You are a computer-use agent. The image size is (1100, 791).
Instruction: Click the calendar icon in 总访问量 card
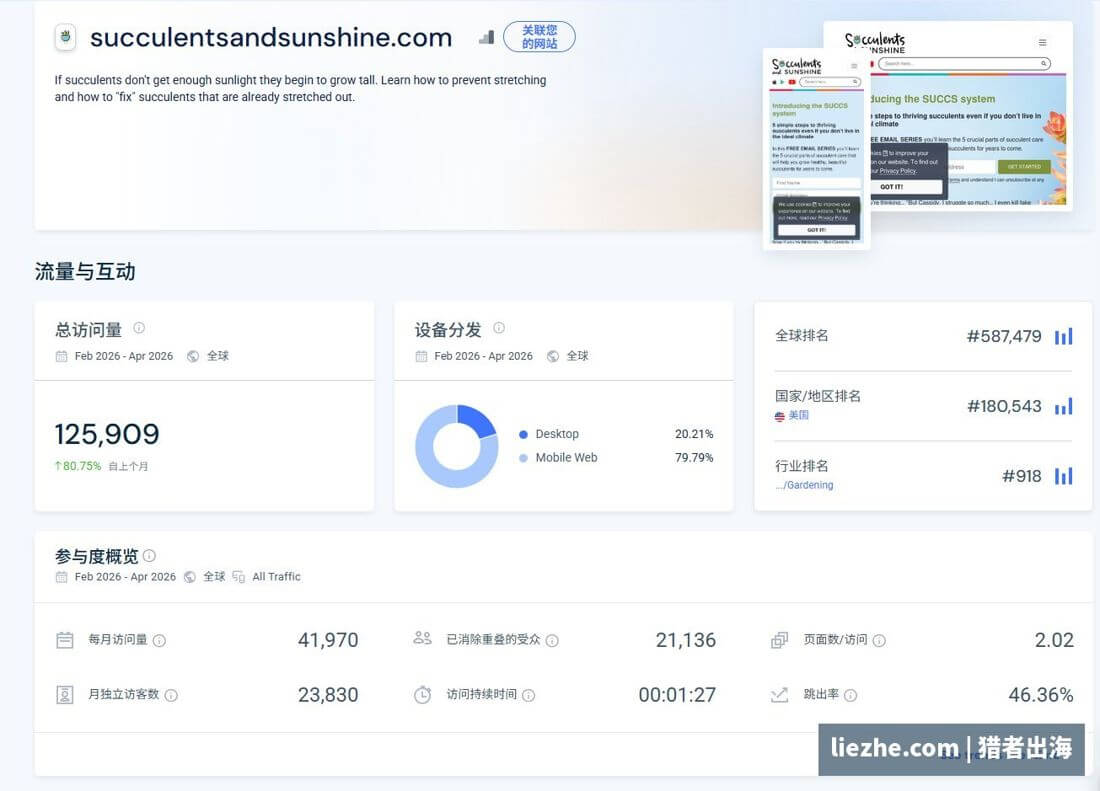(x=62, y=356)
